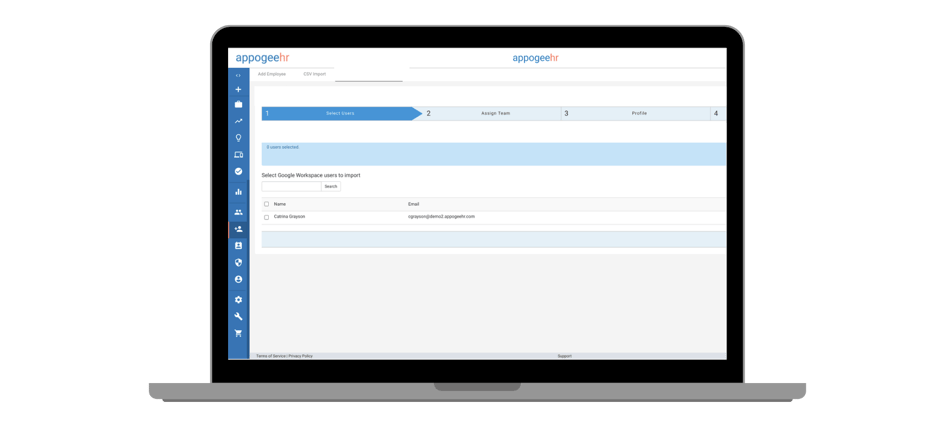
Task: Open the Privacy Policy link
Action: click(x=301, y=356)
